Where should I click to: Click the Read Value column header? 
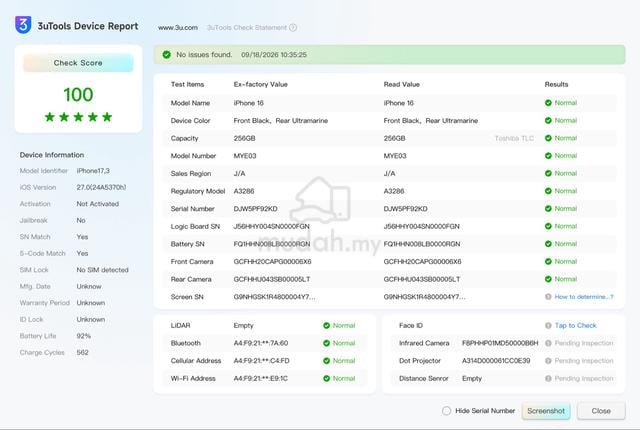(x=402, y=84)
